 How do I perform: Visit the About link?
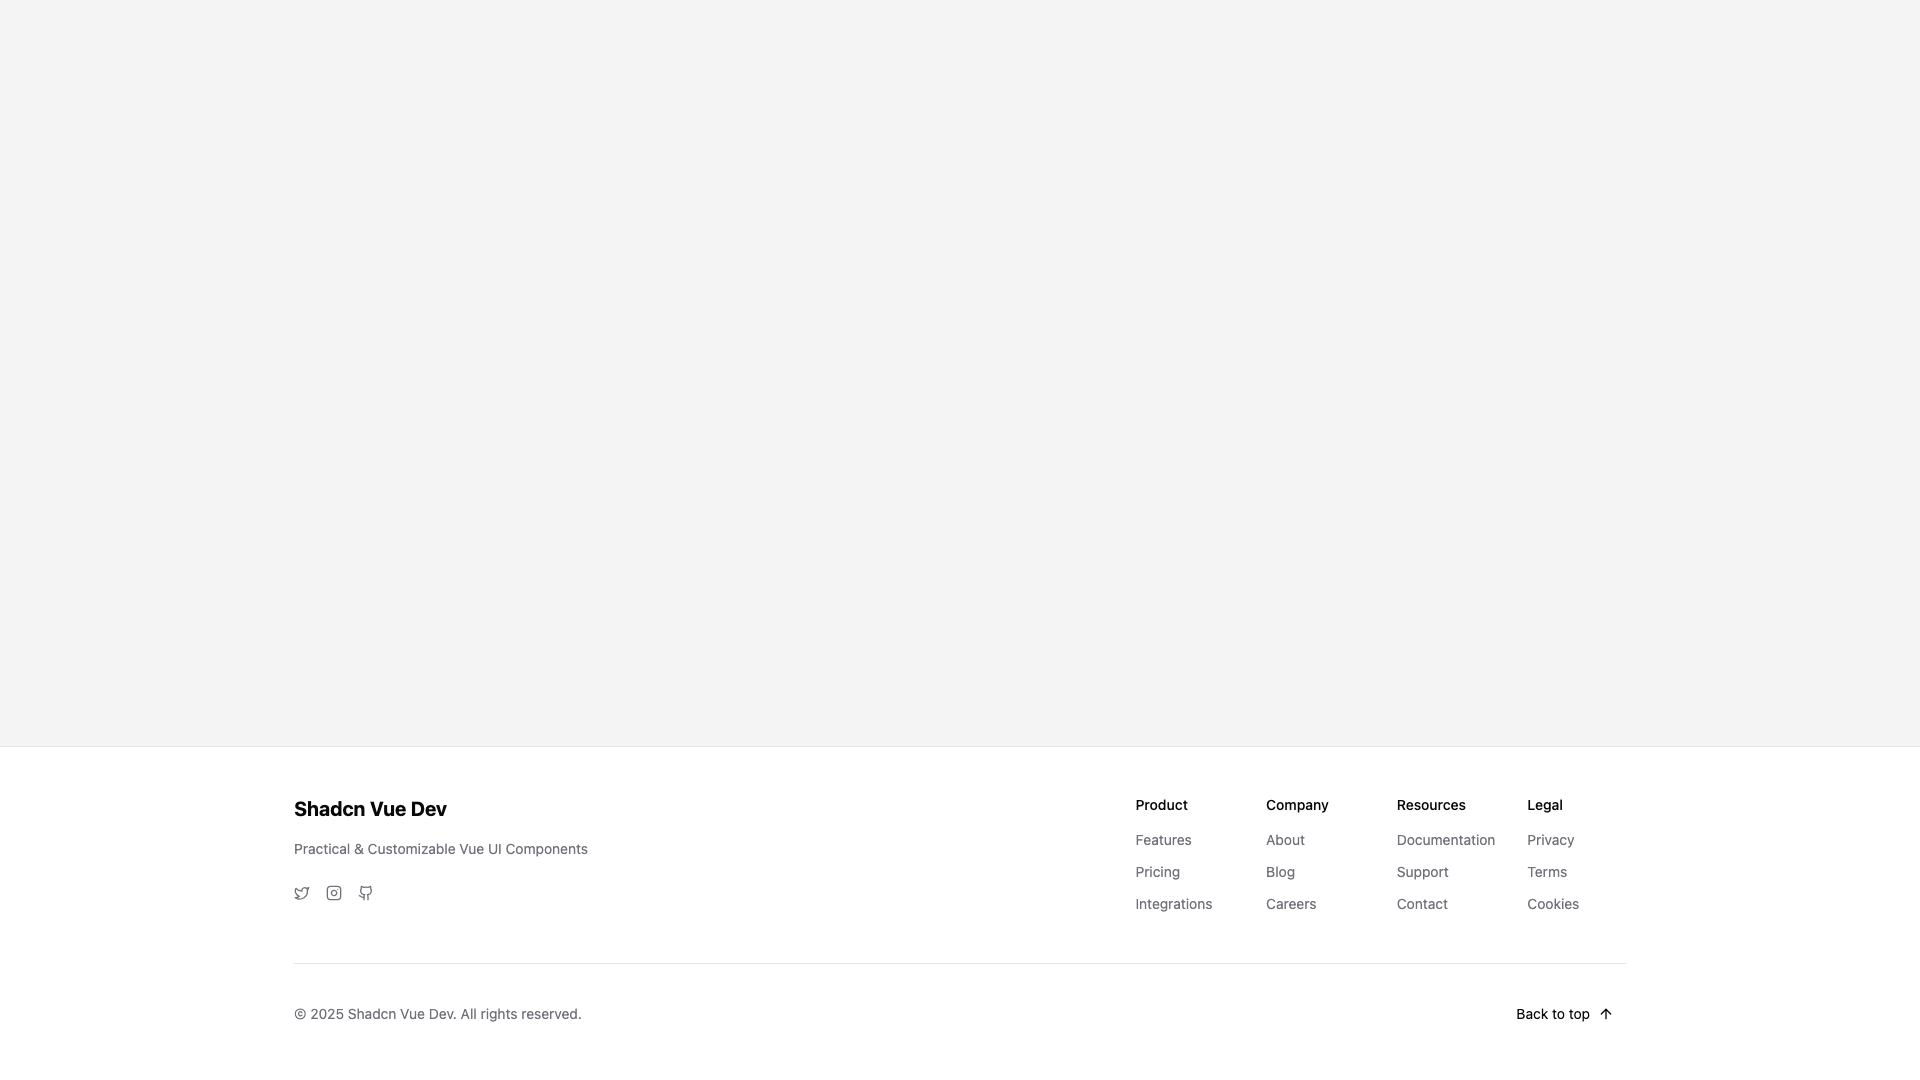tap(1285, 840)
